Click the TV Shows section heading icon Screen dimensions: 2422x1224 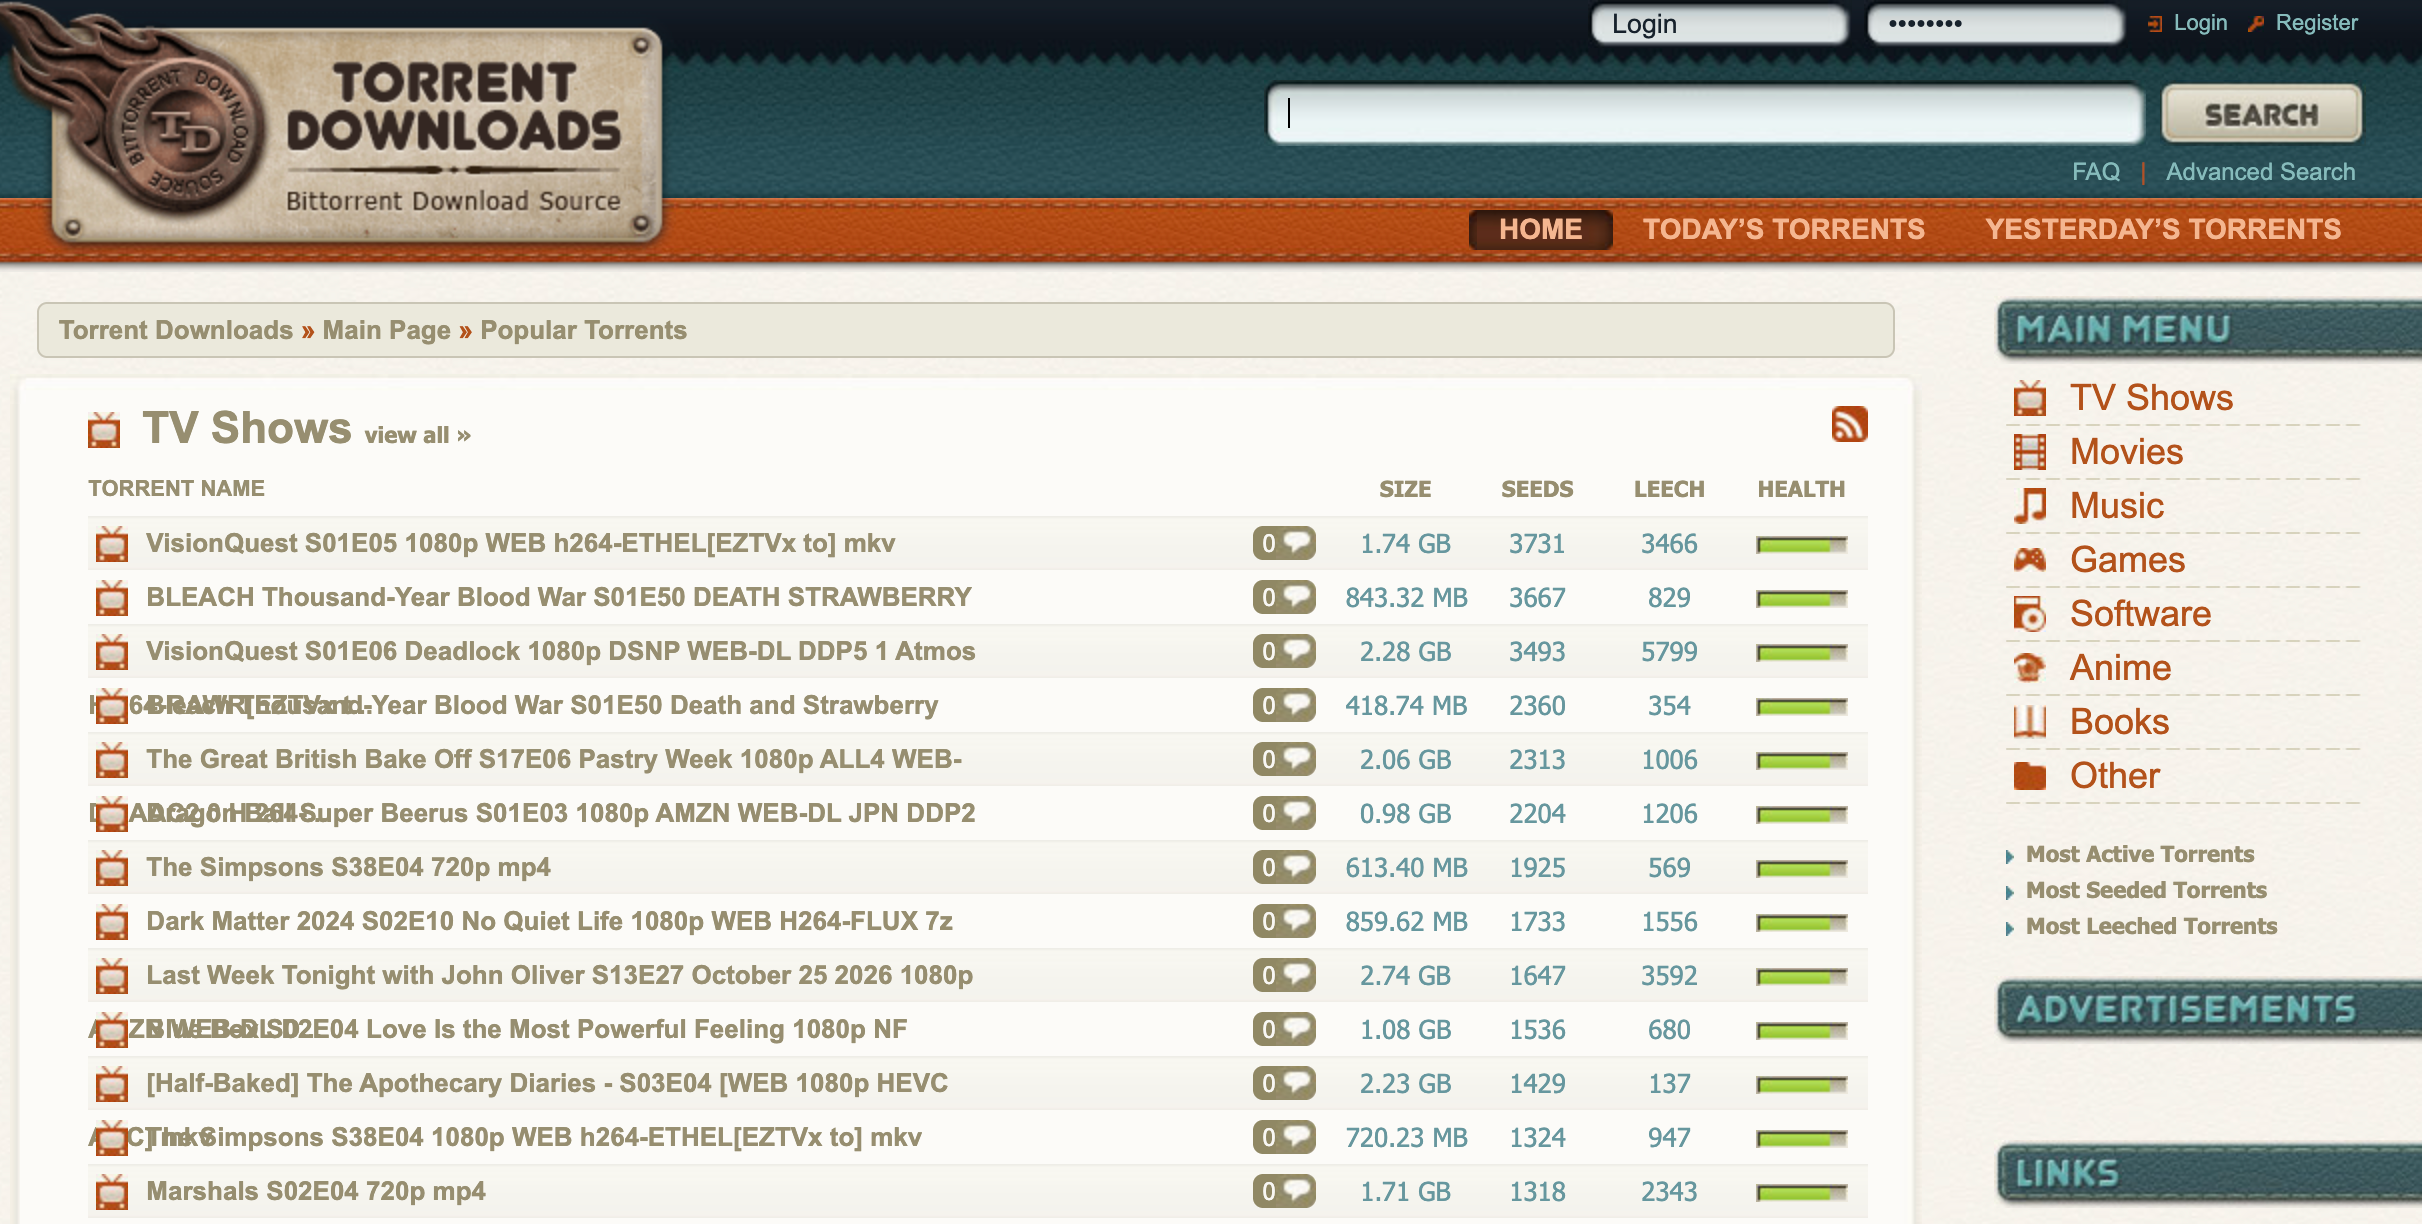coord(104,429)
